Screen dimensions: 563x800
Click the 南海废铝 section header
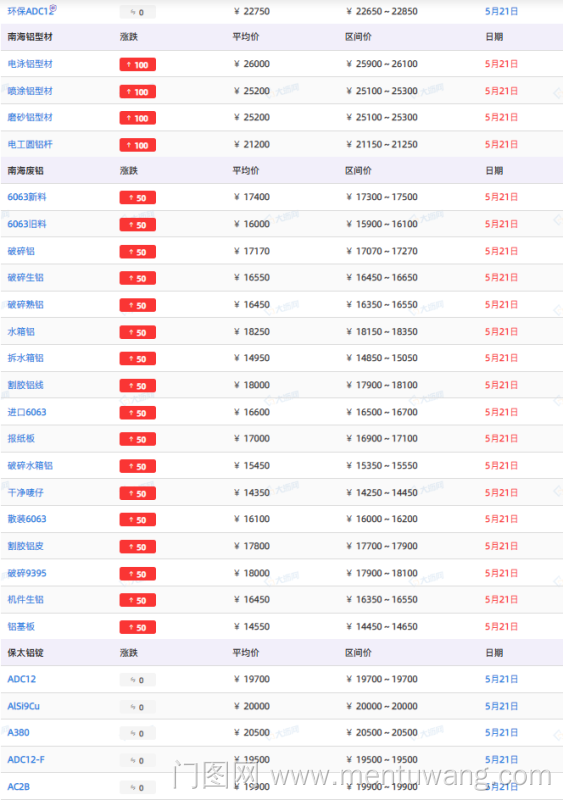[26, 171]
